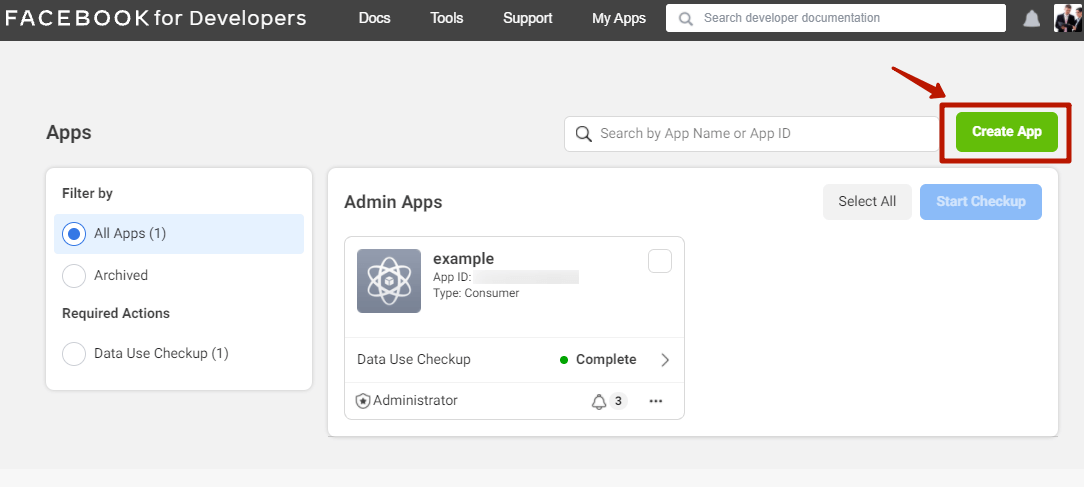Click the Data Use Checkup row label

413,360
